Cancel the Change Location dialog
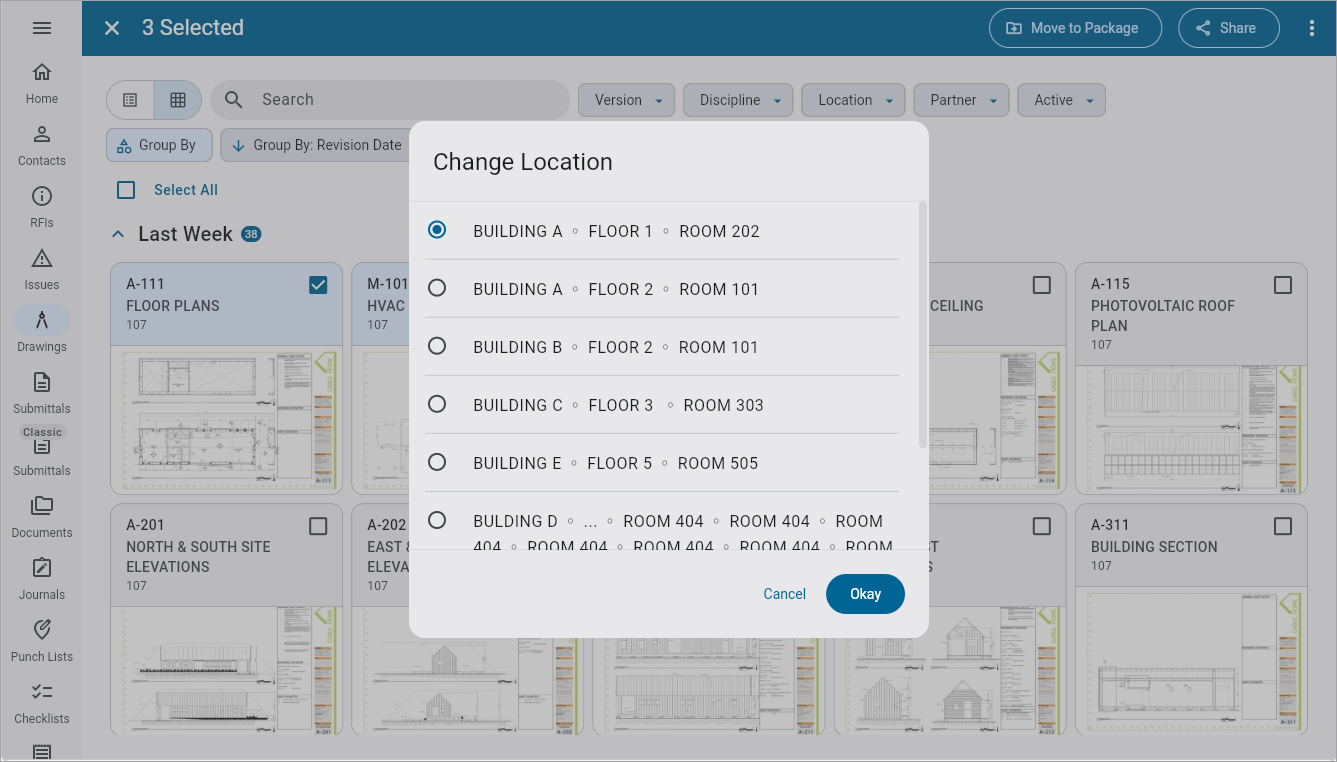Screen dimensions: 1337x762 (784, 594)
